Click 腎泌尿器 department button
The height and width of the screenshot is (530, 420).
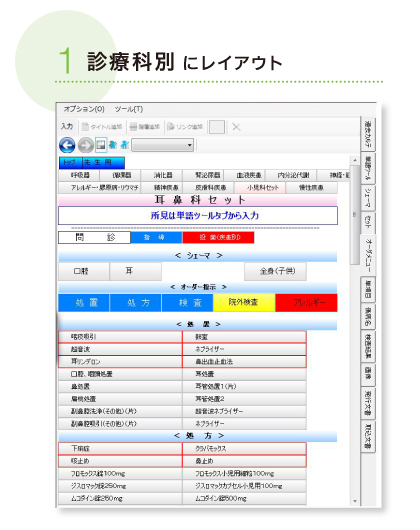pos(203,175)
